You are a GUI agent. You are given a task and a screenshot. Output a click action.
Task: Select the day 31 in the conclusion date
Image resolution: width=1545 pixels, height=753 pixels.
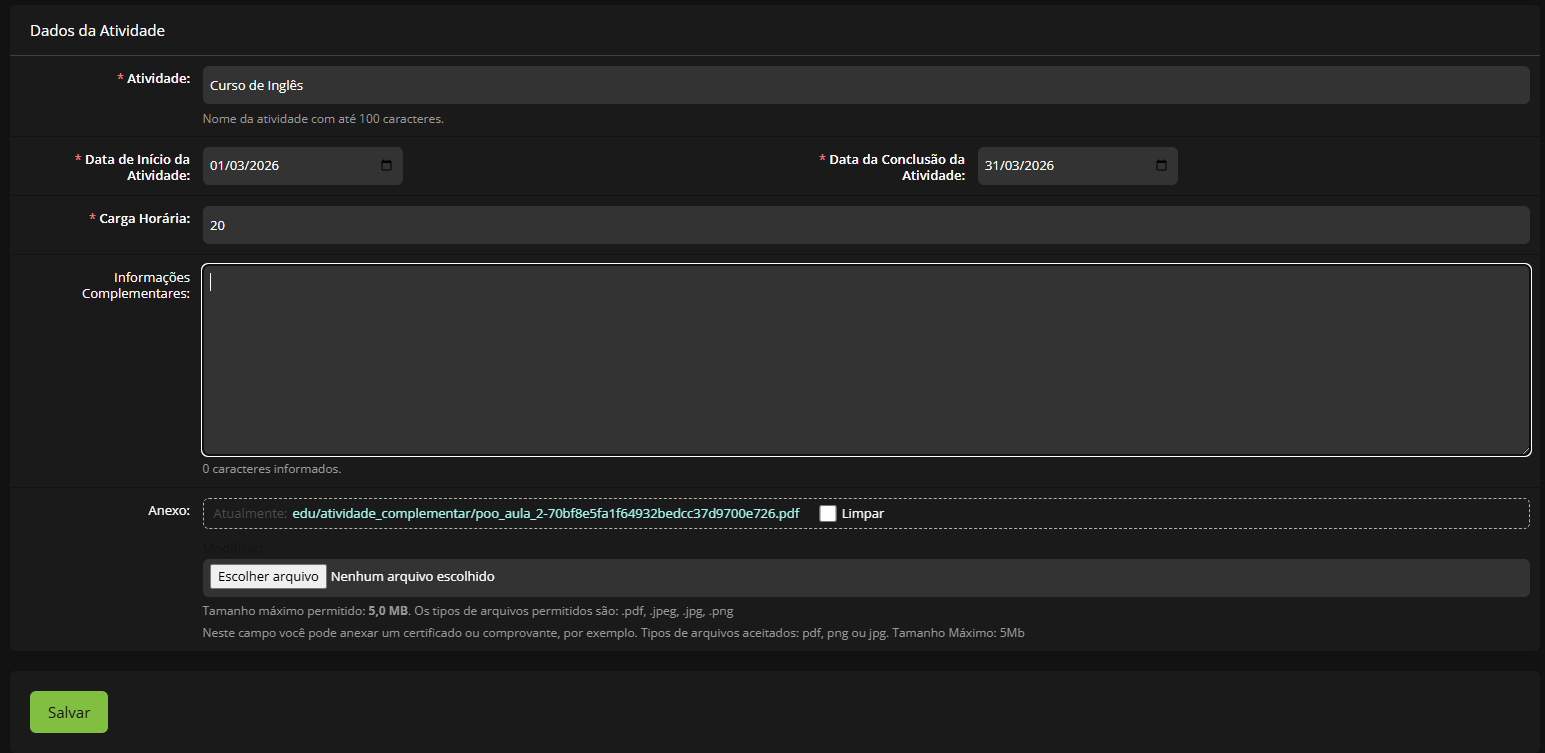pos(992,166)
